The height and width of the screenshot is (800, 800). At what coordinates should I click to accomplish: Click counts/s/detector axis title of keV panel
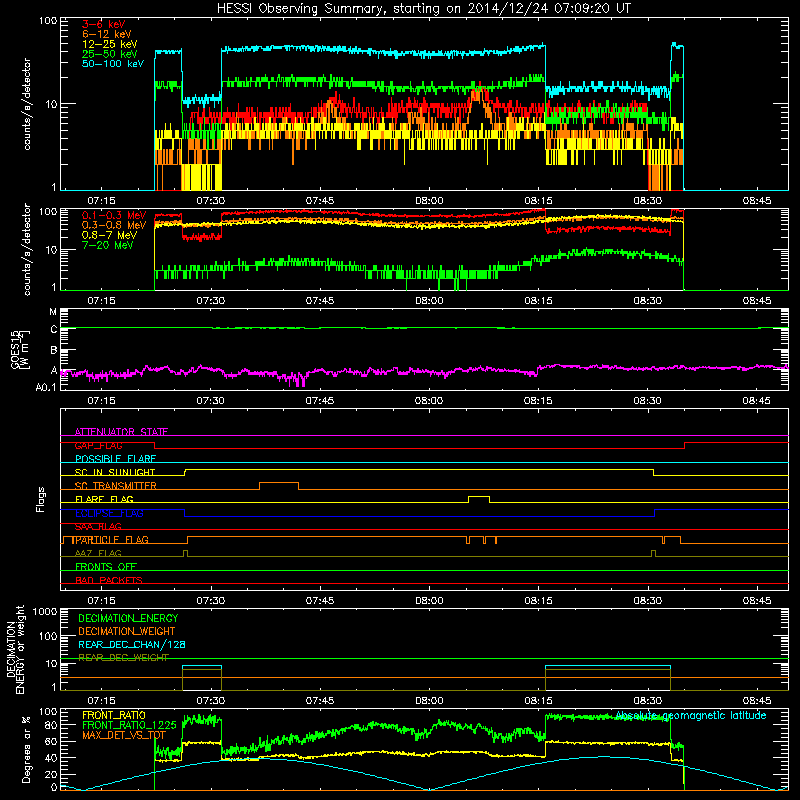tap(27, 104)
